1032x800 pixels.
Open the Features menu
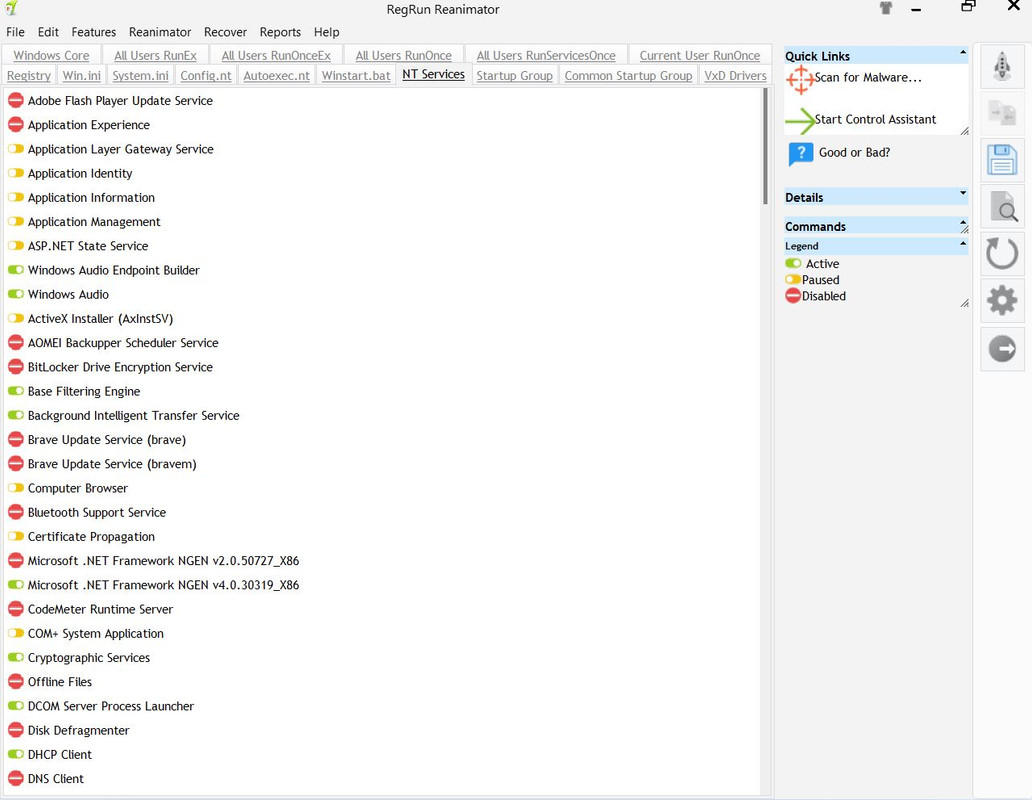(x=93, y=32)
